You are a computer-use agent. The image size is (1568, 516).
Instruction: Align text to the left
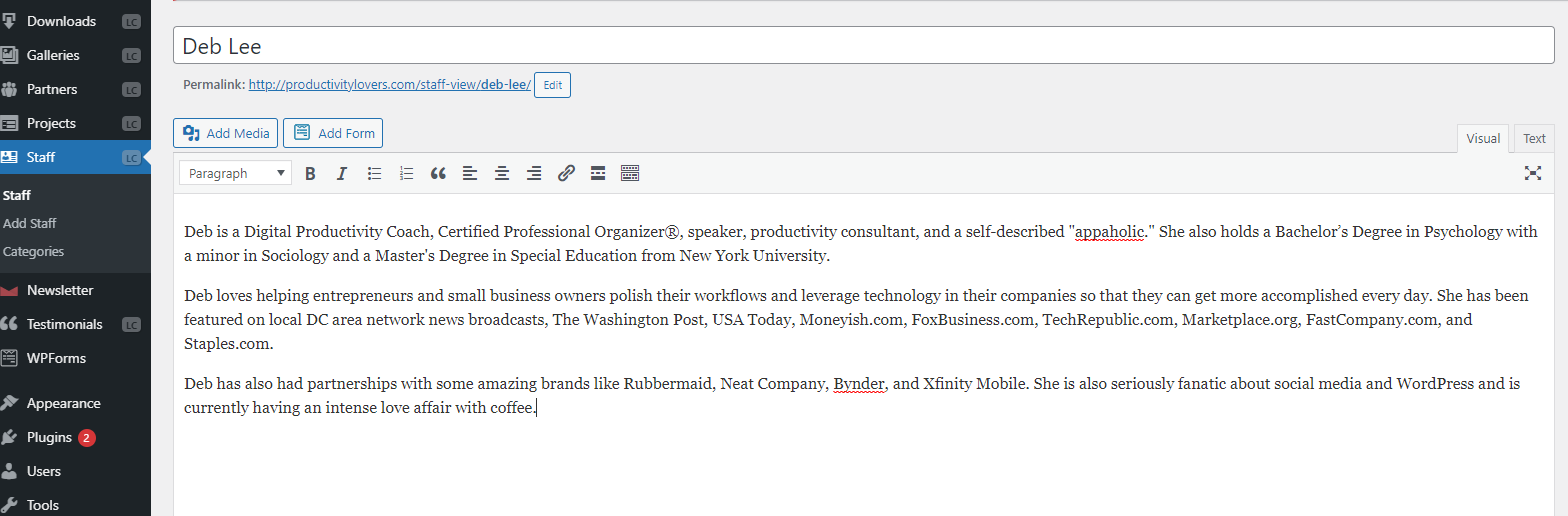(470, 173)
